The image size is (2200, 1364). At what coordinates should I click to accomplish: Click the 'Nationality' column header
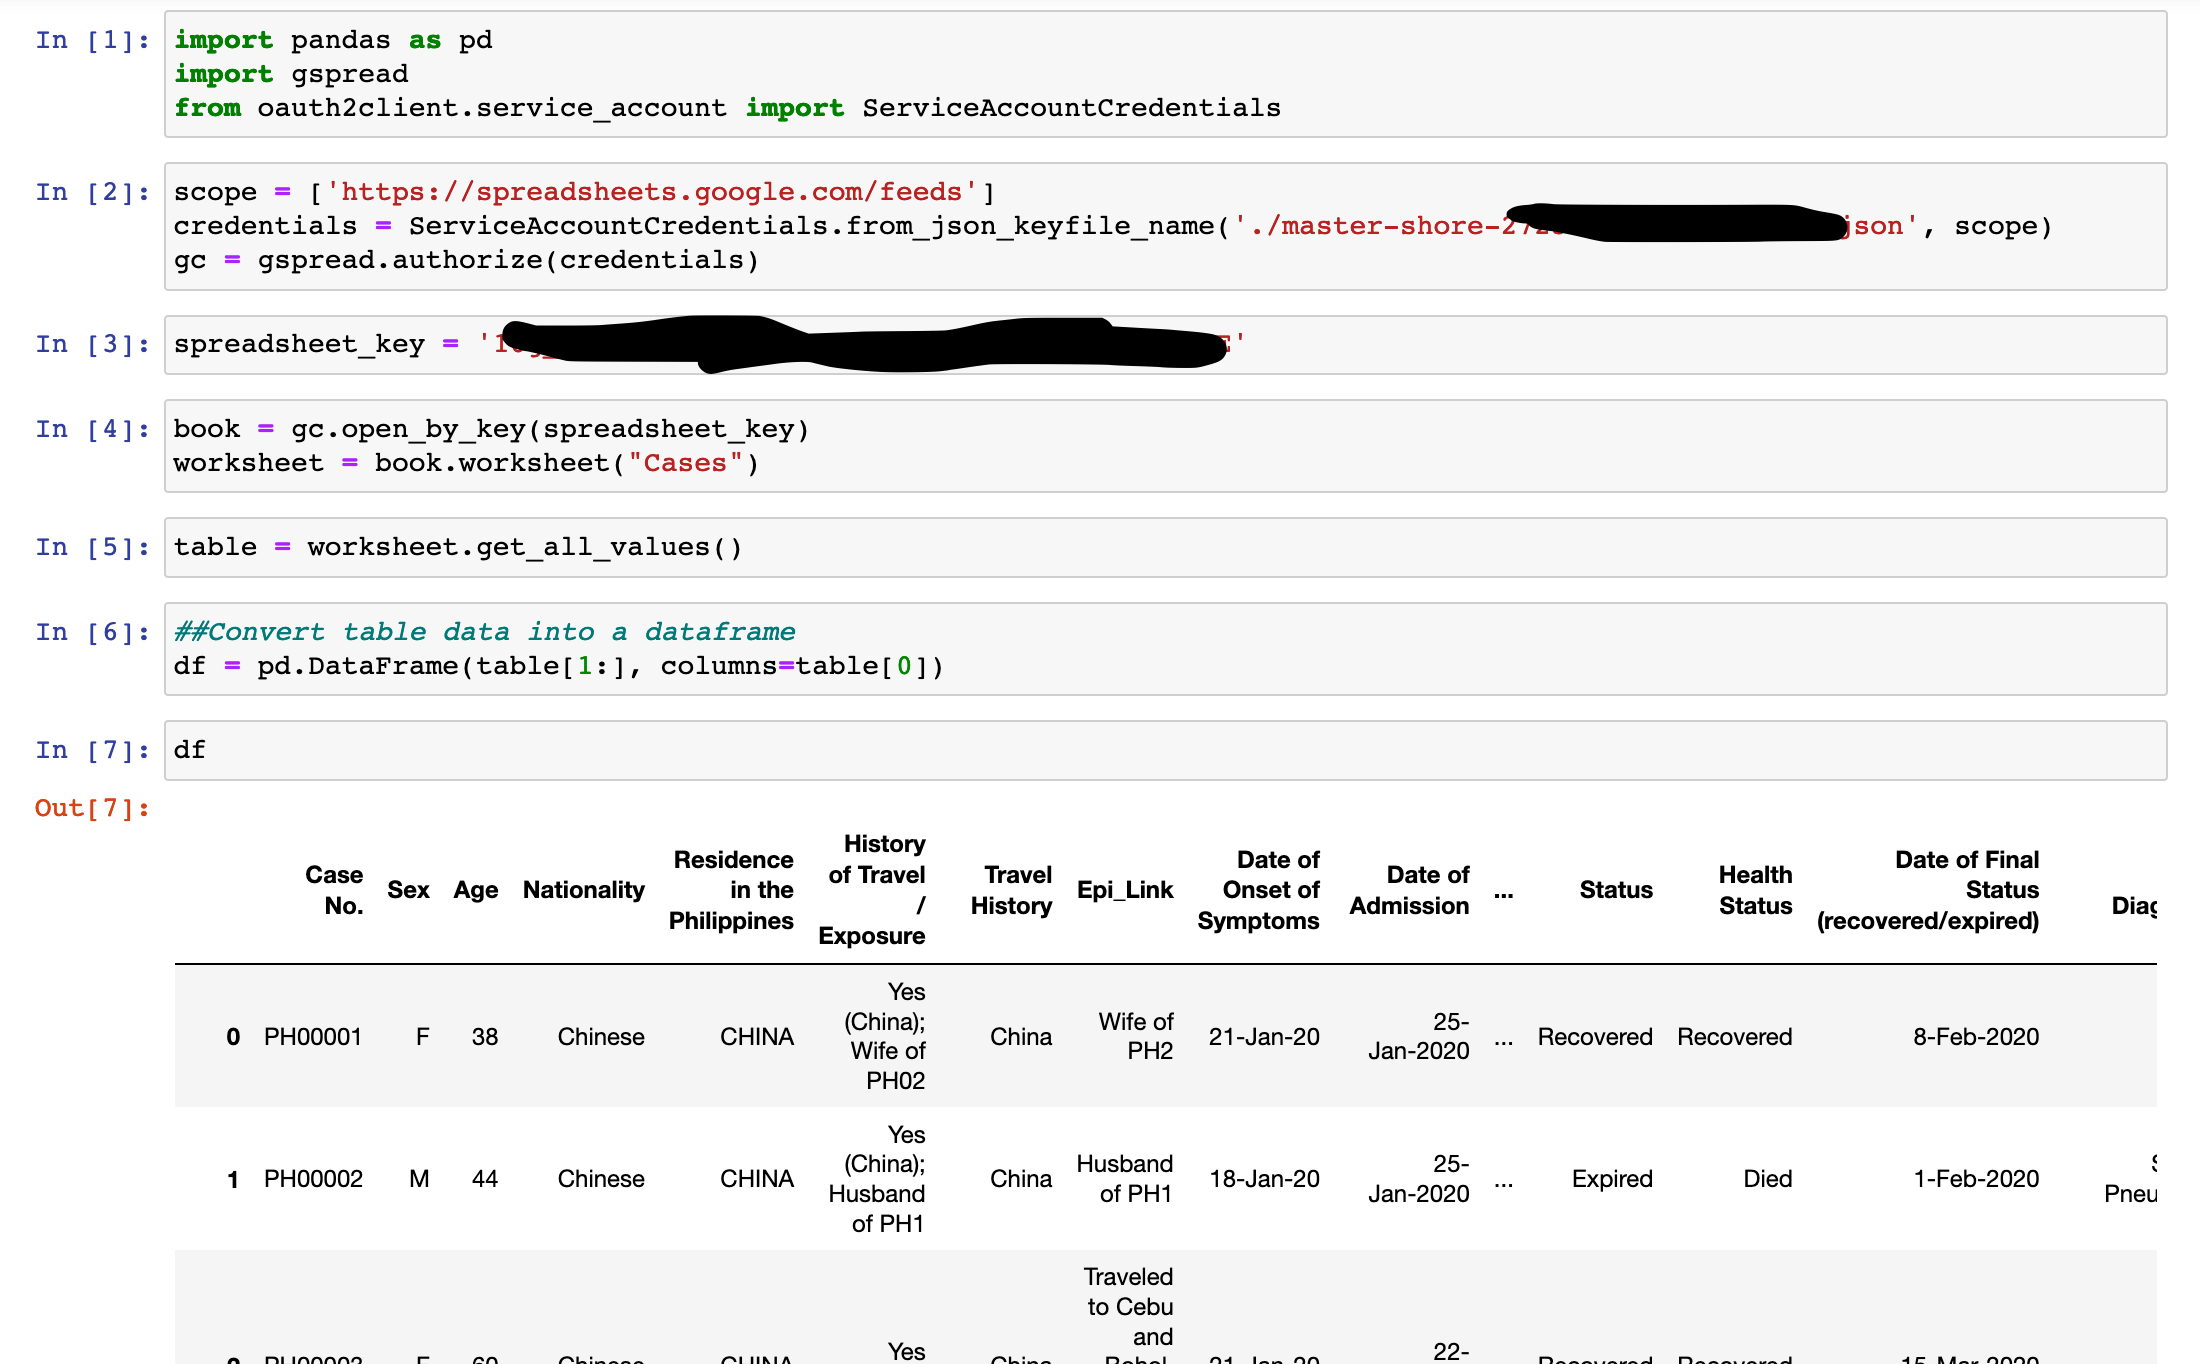coord(584,890)
